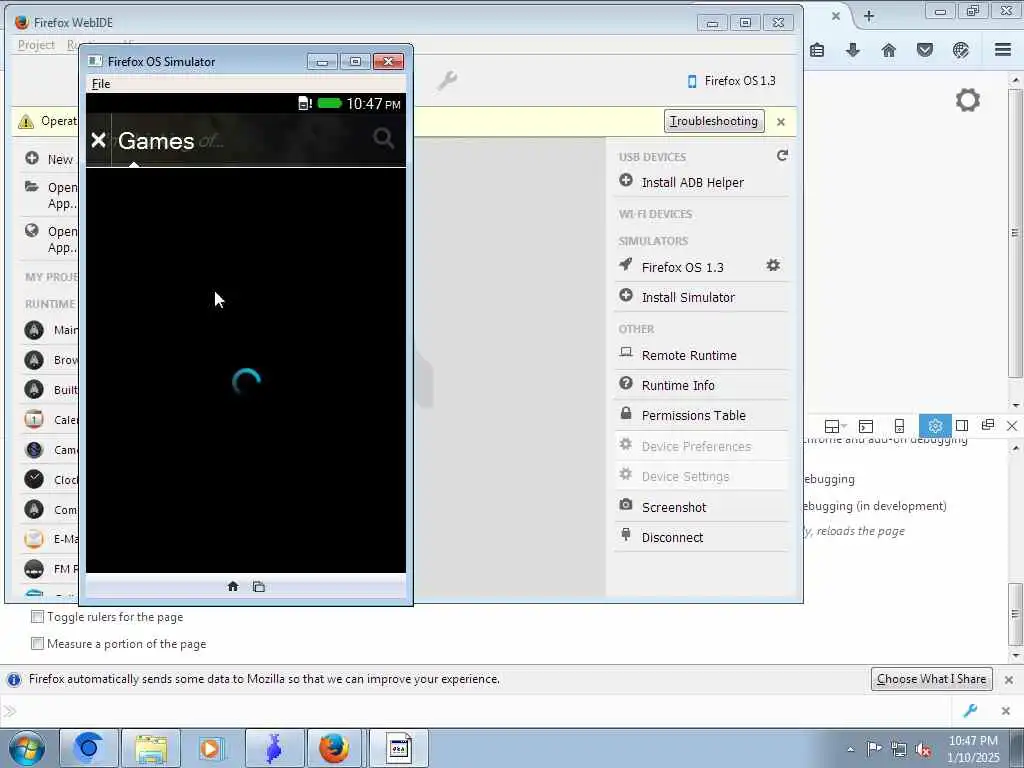Close the current Firefox browser tab
This screenshot has height=768, width=1024.
pos(835,16)
